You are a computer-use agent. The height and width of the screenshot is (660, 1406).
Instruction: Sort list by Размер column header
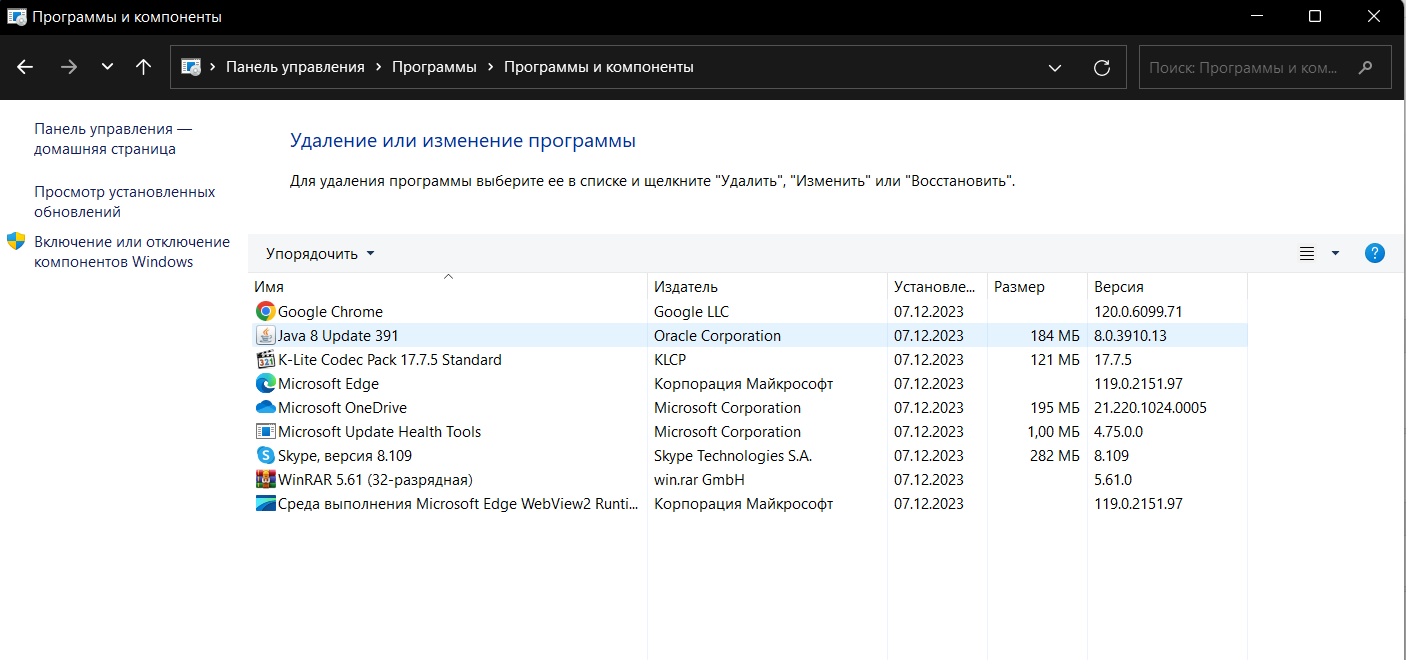[1019, 287]
